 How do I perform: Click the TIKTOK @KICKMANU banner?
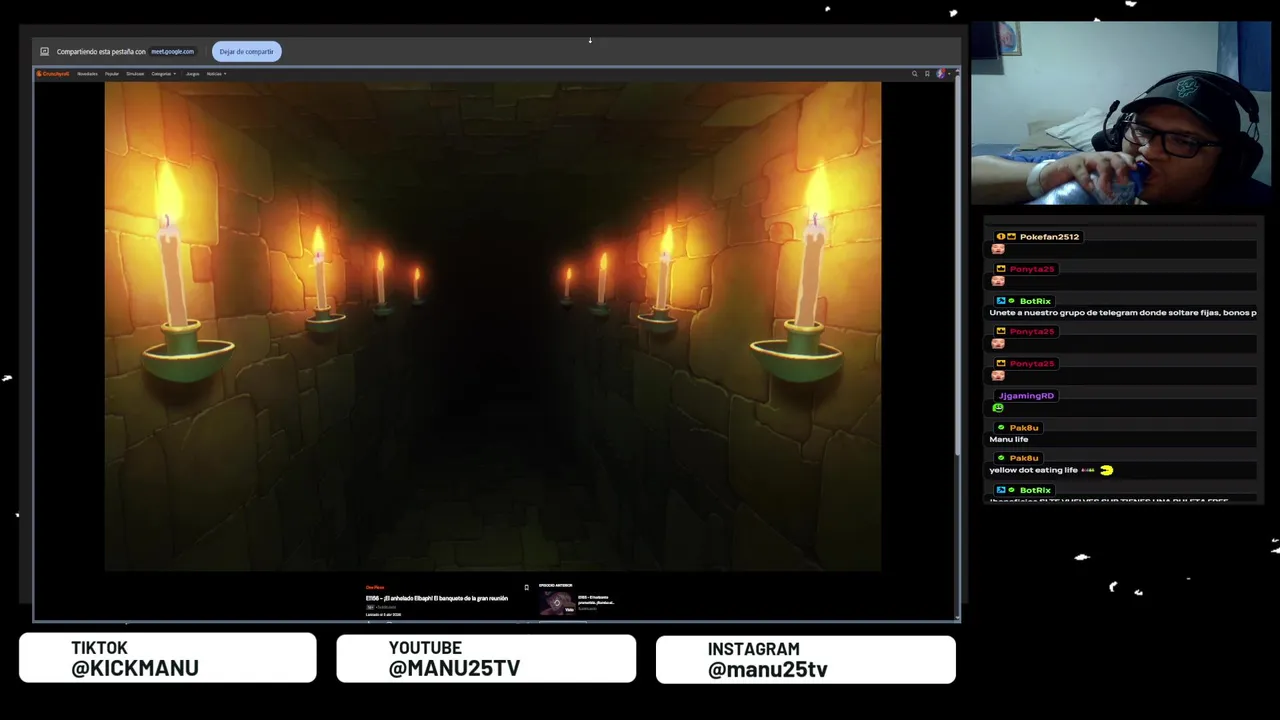coord(168,658)
